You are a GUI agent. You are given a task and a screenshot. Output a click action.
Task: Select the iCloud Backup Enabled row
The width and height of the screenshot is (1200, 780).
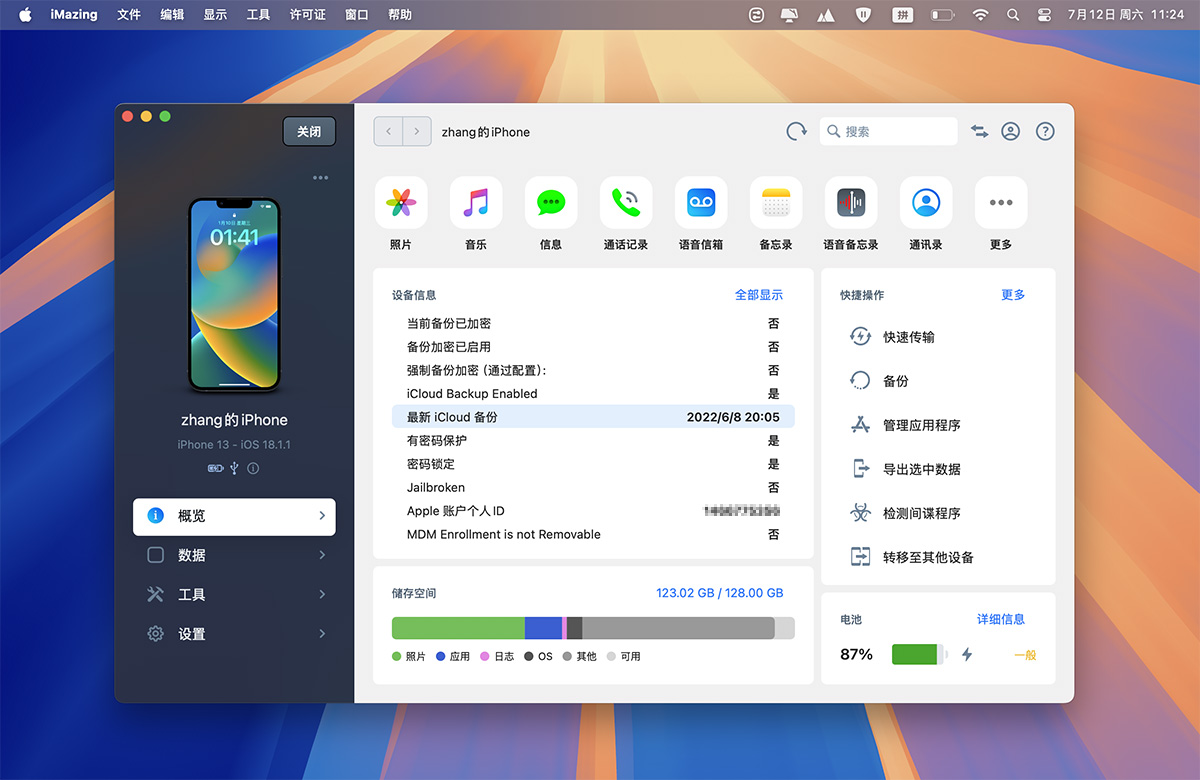[x=593, y=393]
